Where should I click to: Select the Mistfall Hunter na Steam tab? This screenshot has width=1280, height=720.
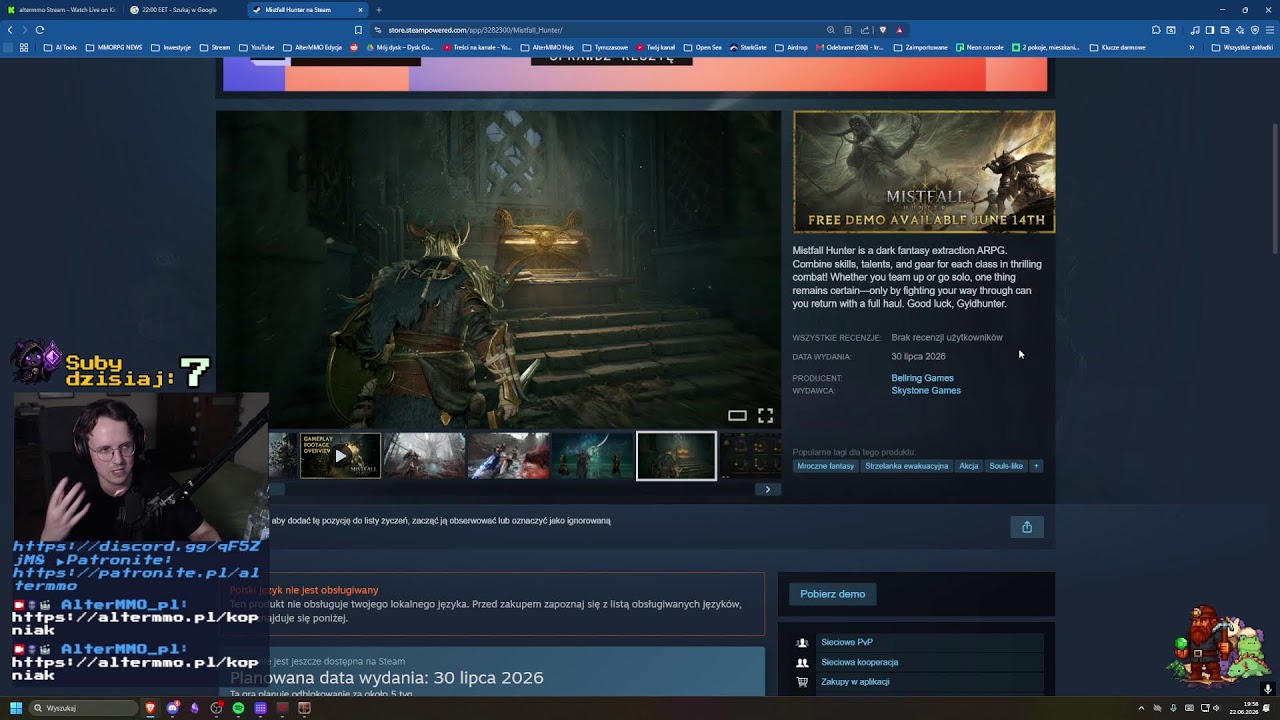(308, 9)
